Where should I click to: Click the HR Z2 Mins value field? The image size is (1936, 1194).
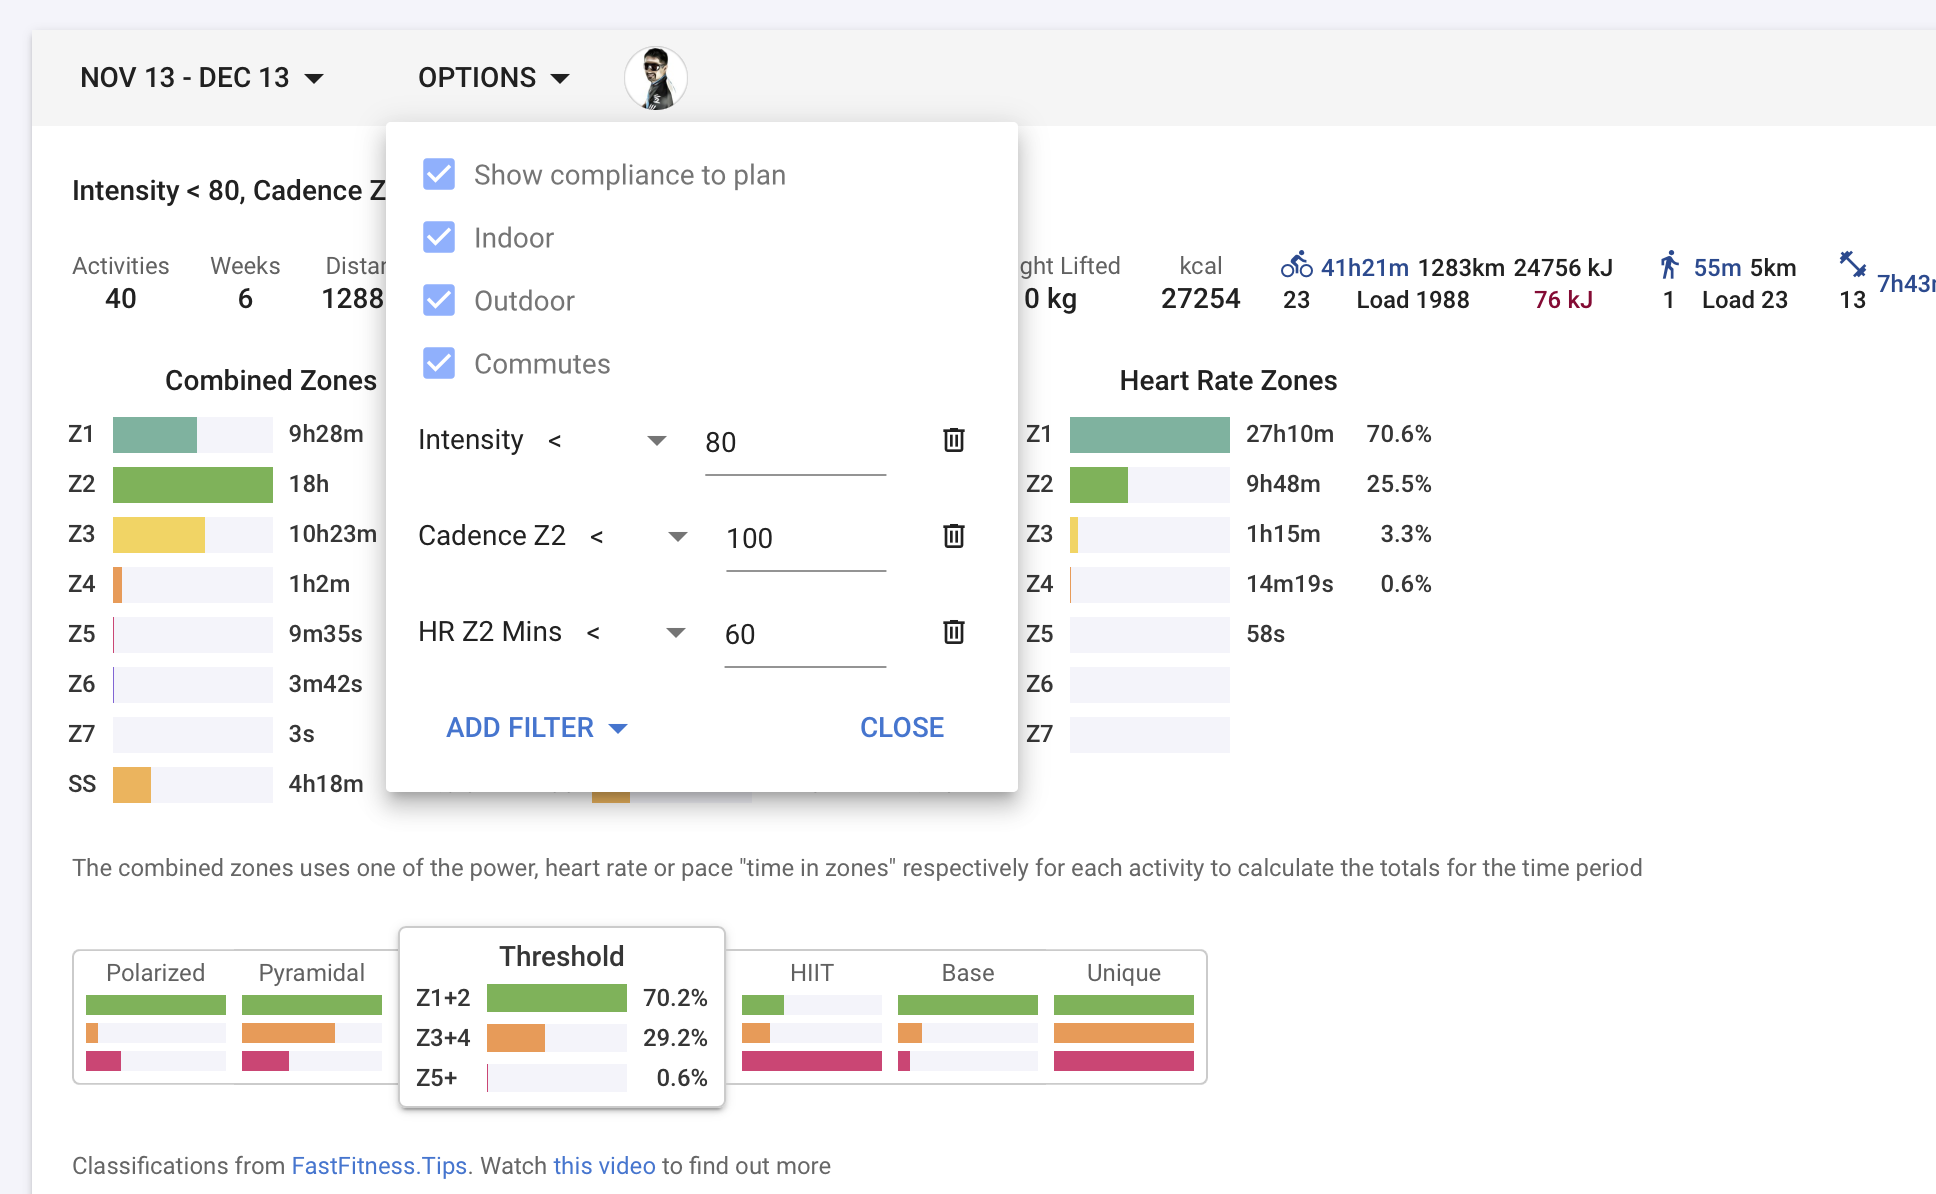point(805,635)
